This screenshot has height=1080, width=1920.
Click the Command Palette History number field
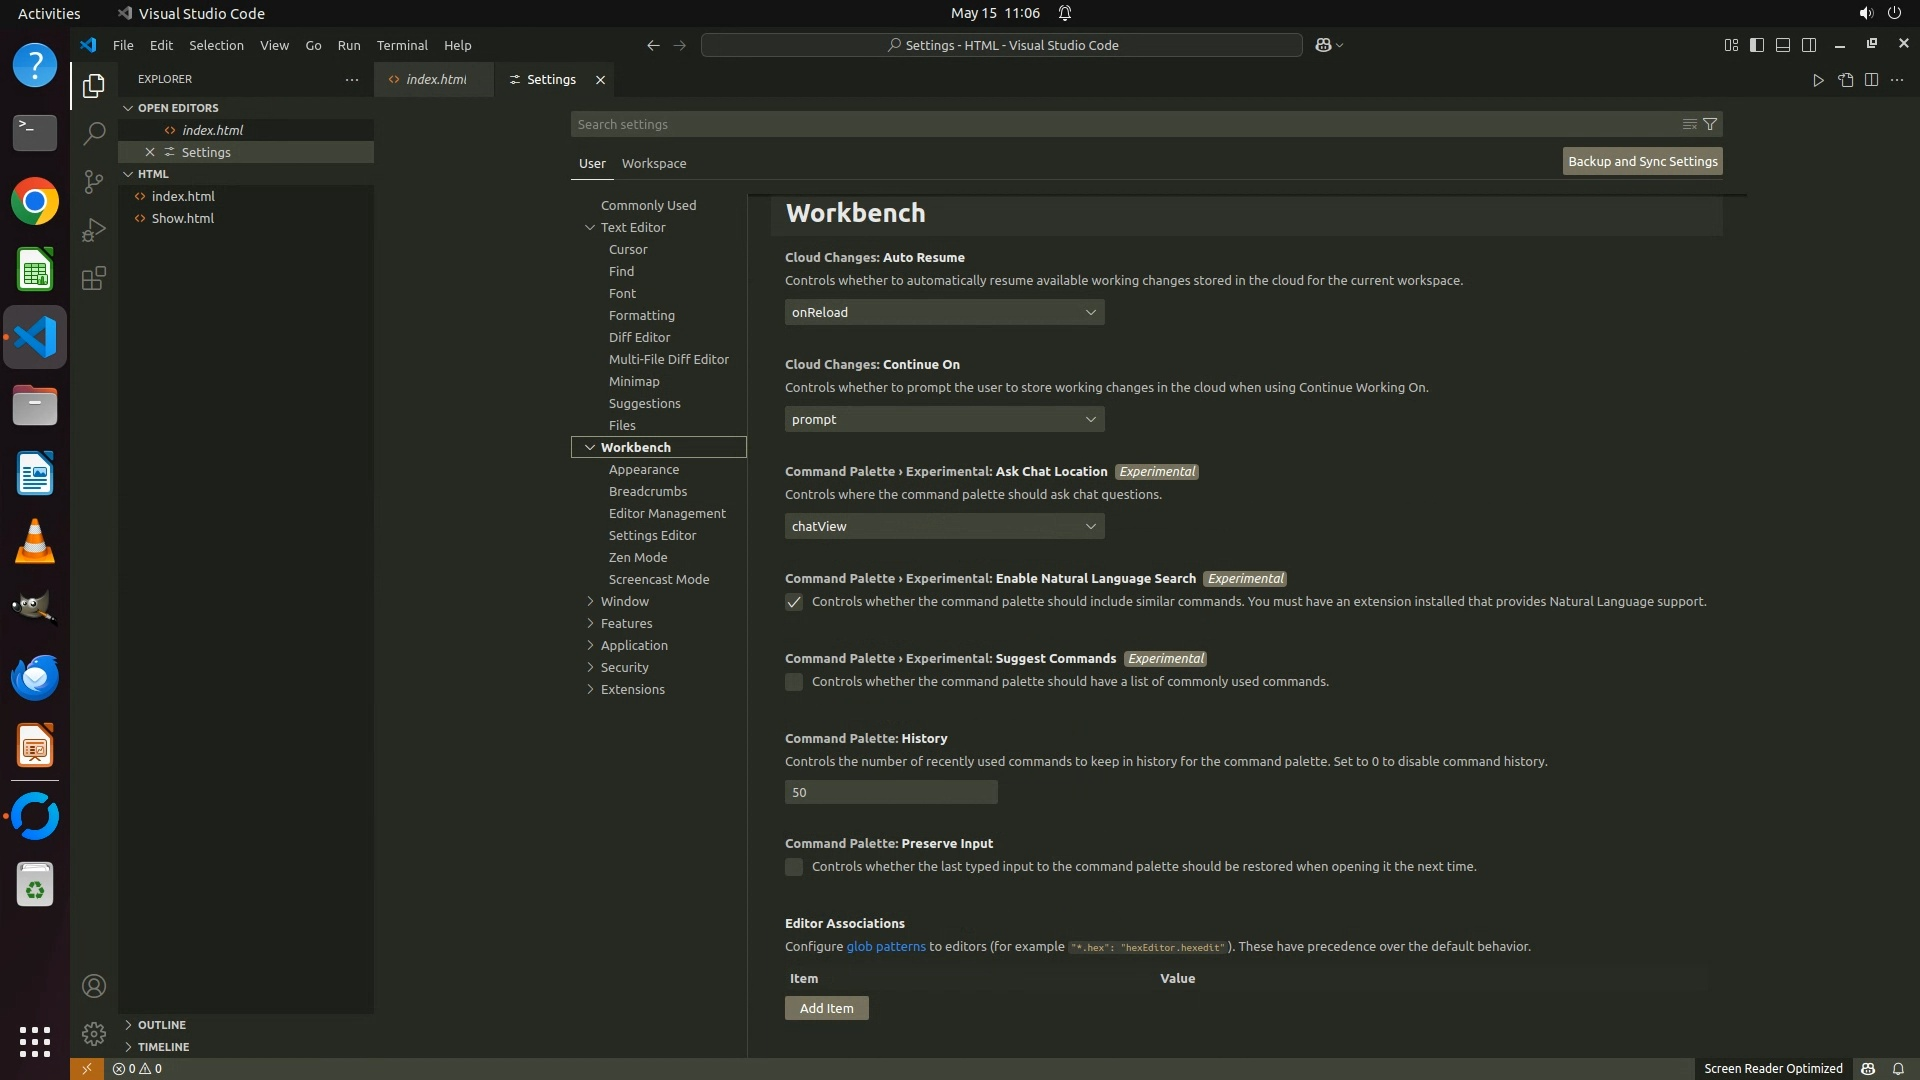point(890,792)
